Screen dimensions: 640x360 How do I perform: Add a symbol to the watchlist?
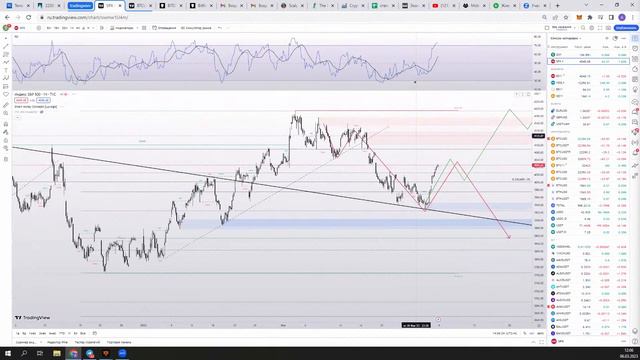(x=607, y=38)
